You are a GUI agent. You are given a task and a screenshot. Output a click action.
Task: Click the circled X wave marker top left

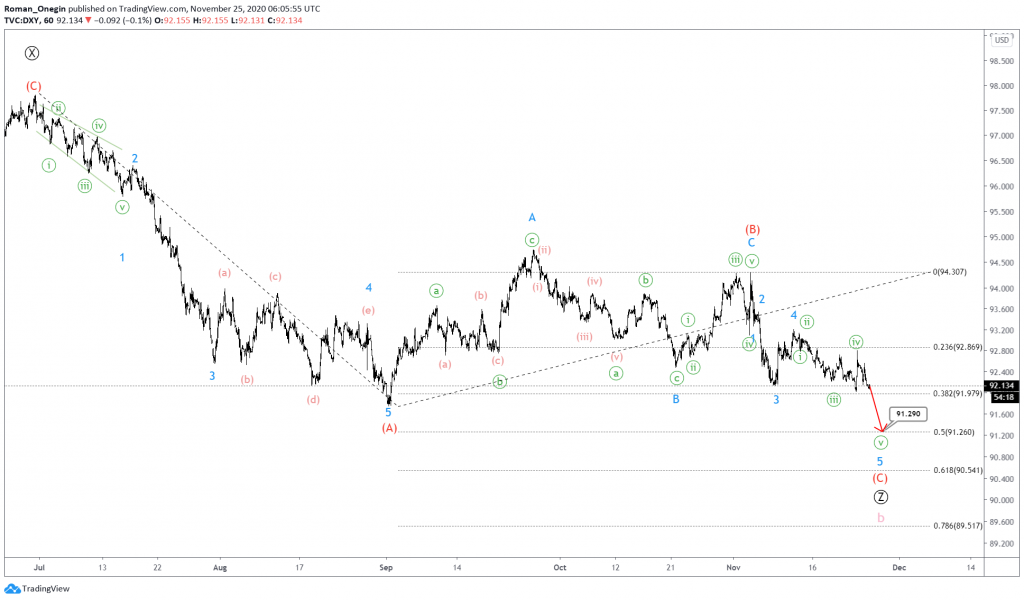point(32,54)
